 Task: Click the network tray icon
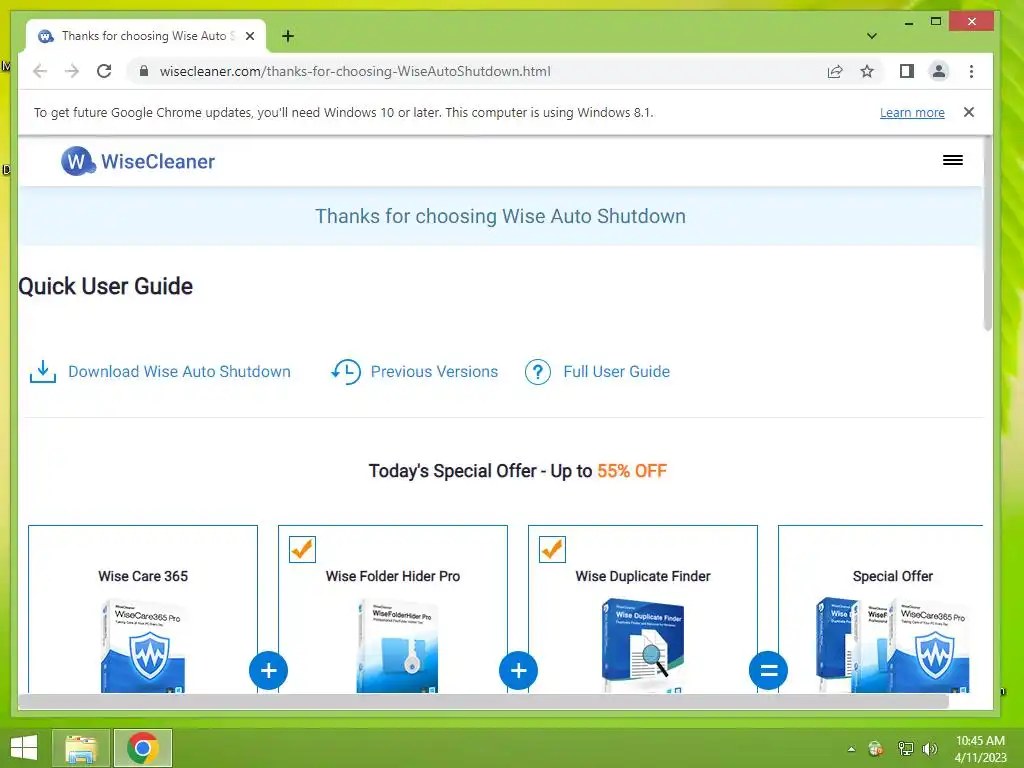tap(906, 748)
